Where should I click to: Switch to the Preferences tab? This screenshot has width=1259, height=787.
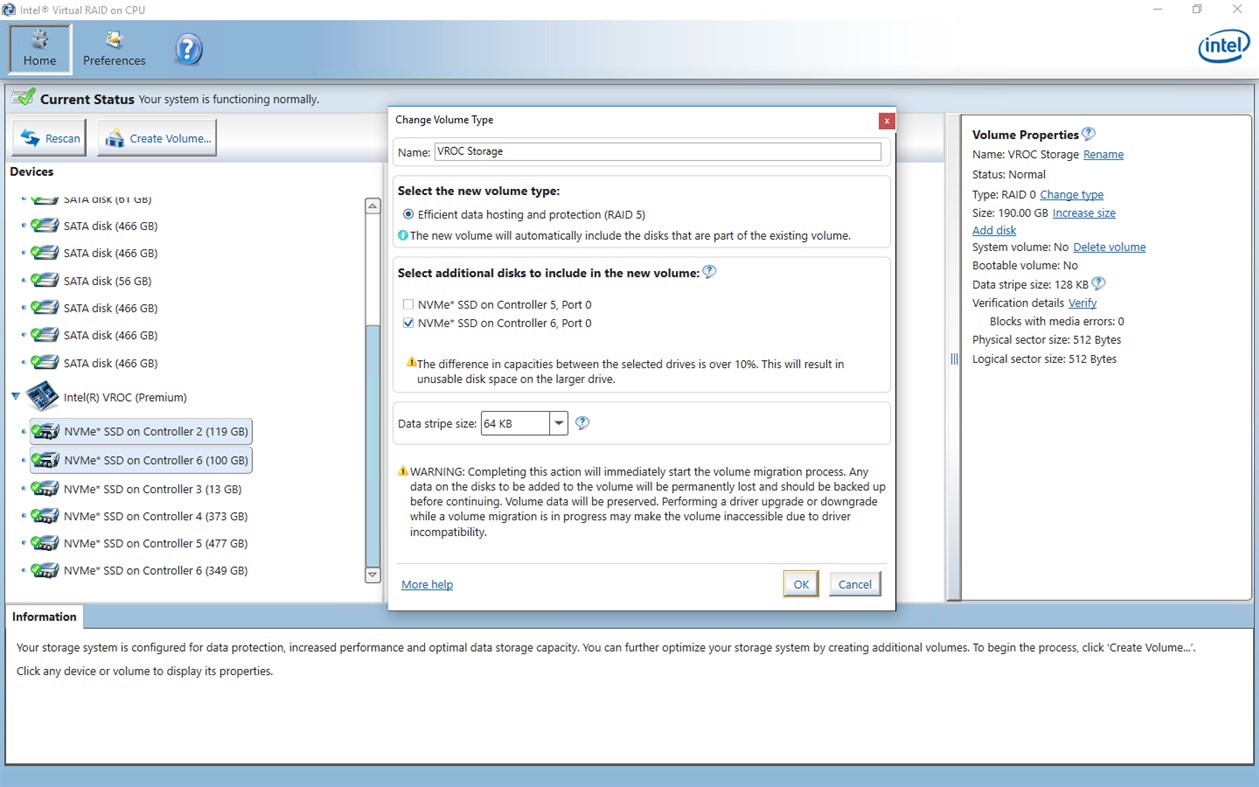click(113, 48)
